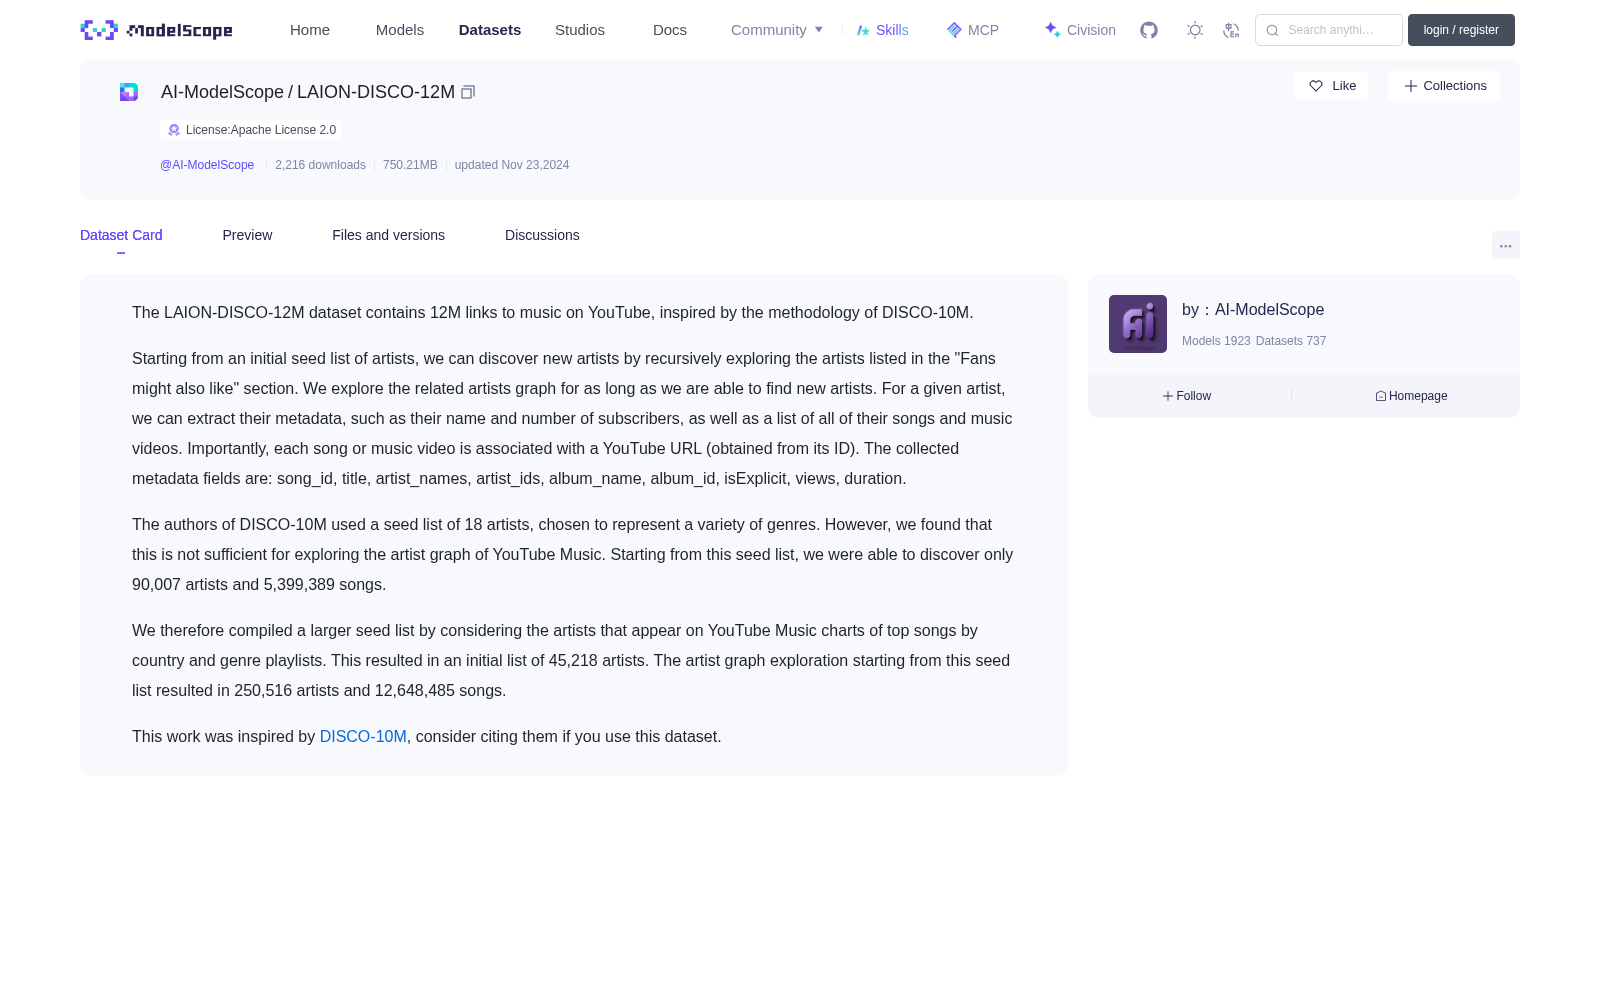The width and height of the screenshot is (1600, 1000).
Task: Go to the Home menu item
Action: point(310,30)
